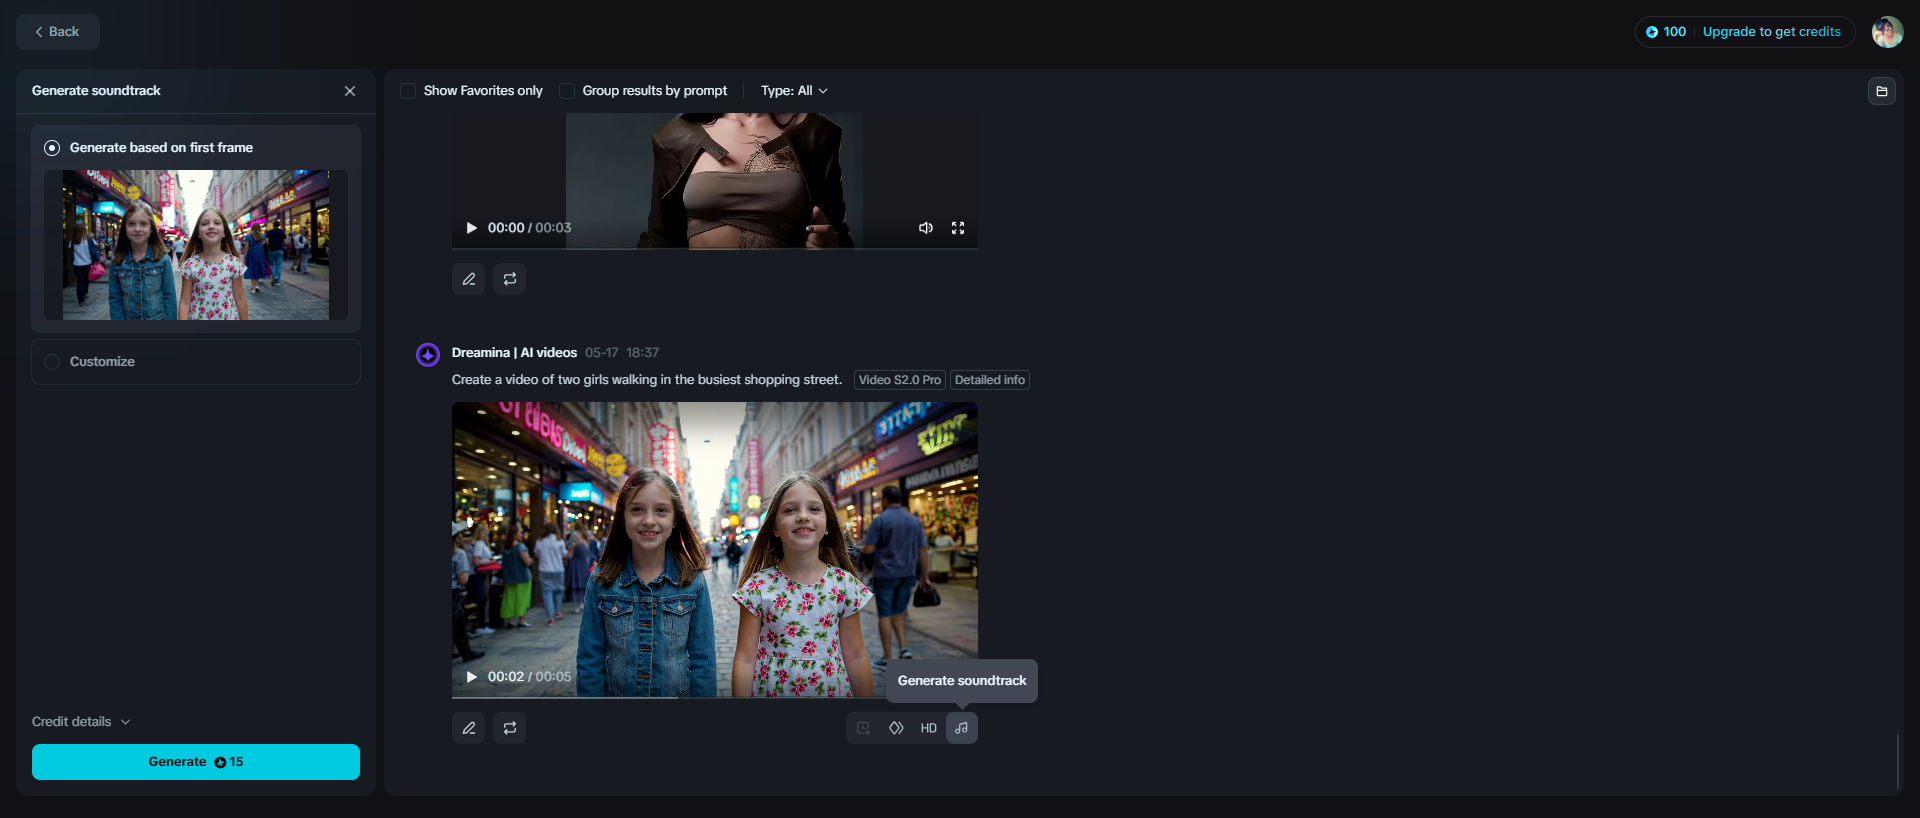Click the Generate button for 15 credits
1920x818 pixels.
pos(196,762)
